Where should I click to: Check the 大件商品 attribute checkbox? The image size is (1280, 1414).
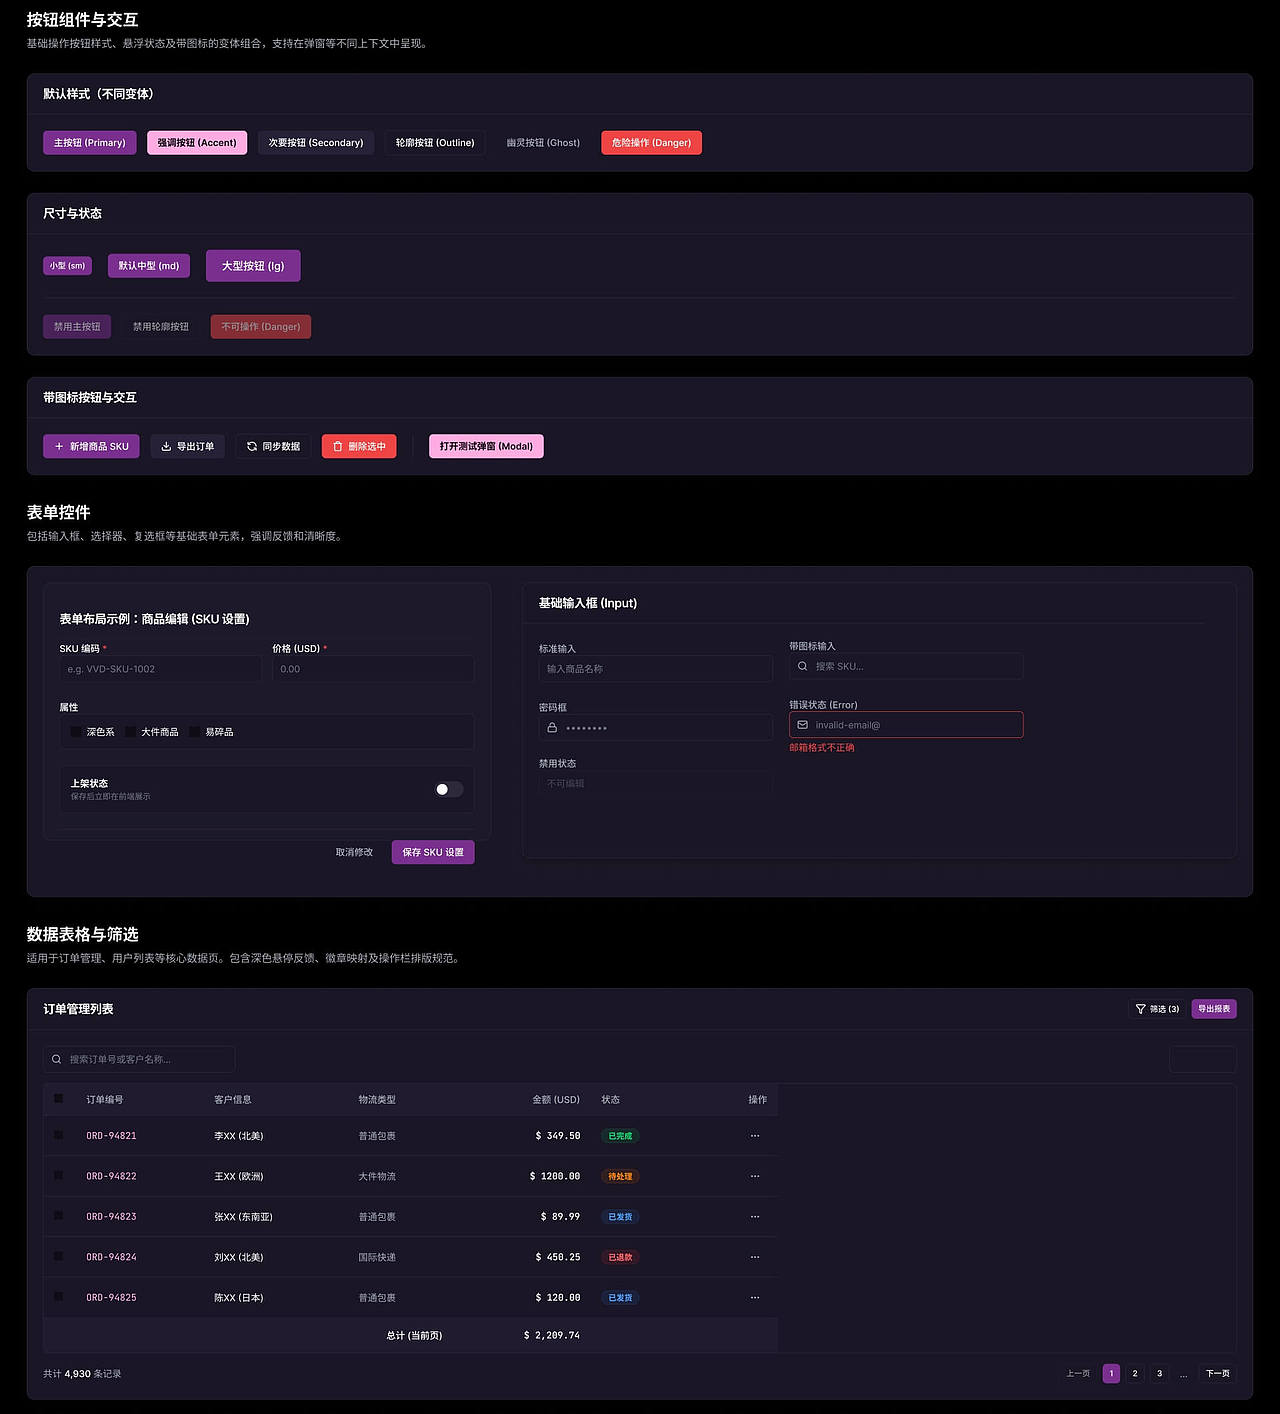131,732
